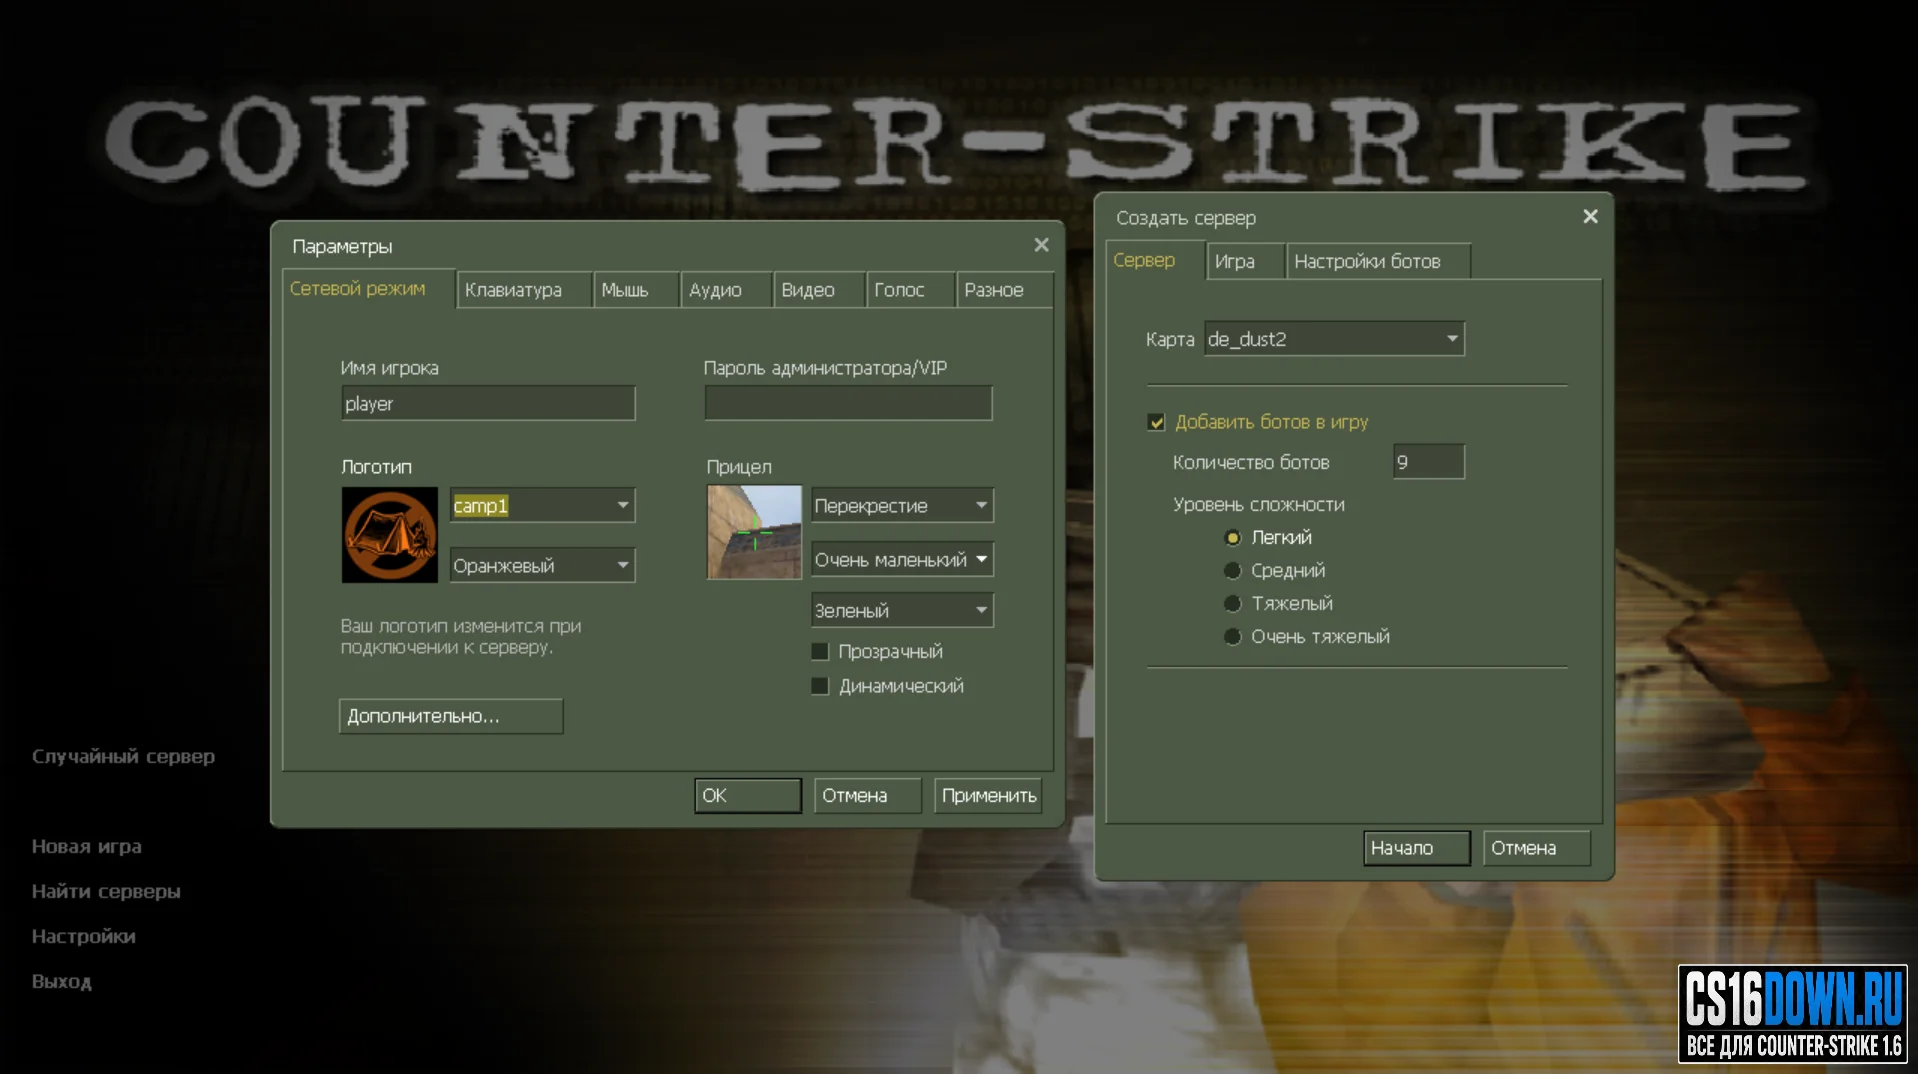Open the Очень маленький size dropdown
The image size is (1918, 1074).
pyautogui.click(x=902, y=560)
